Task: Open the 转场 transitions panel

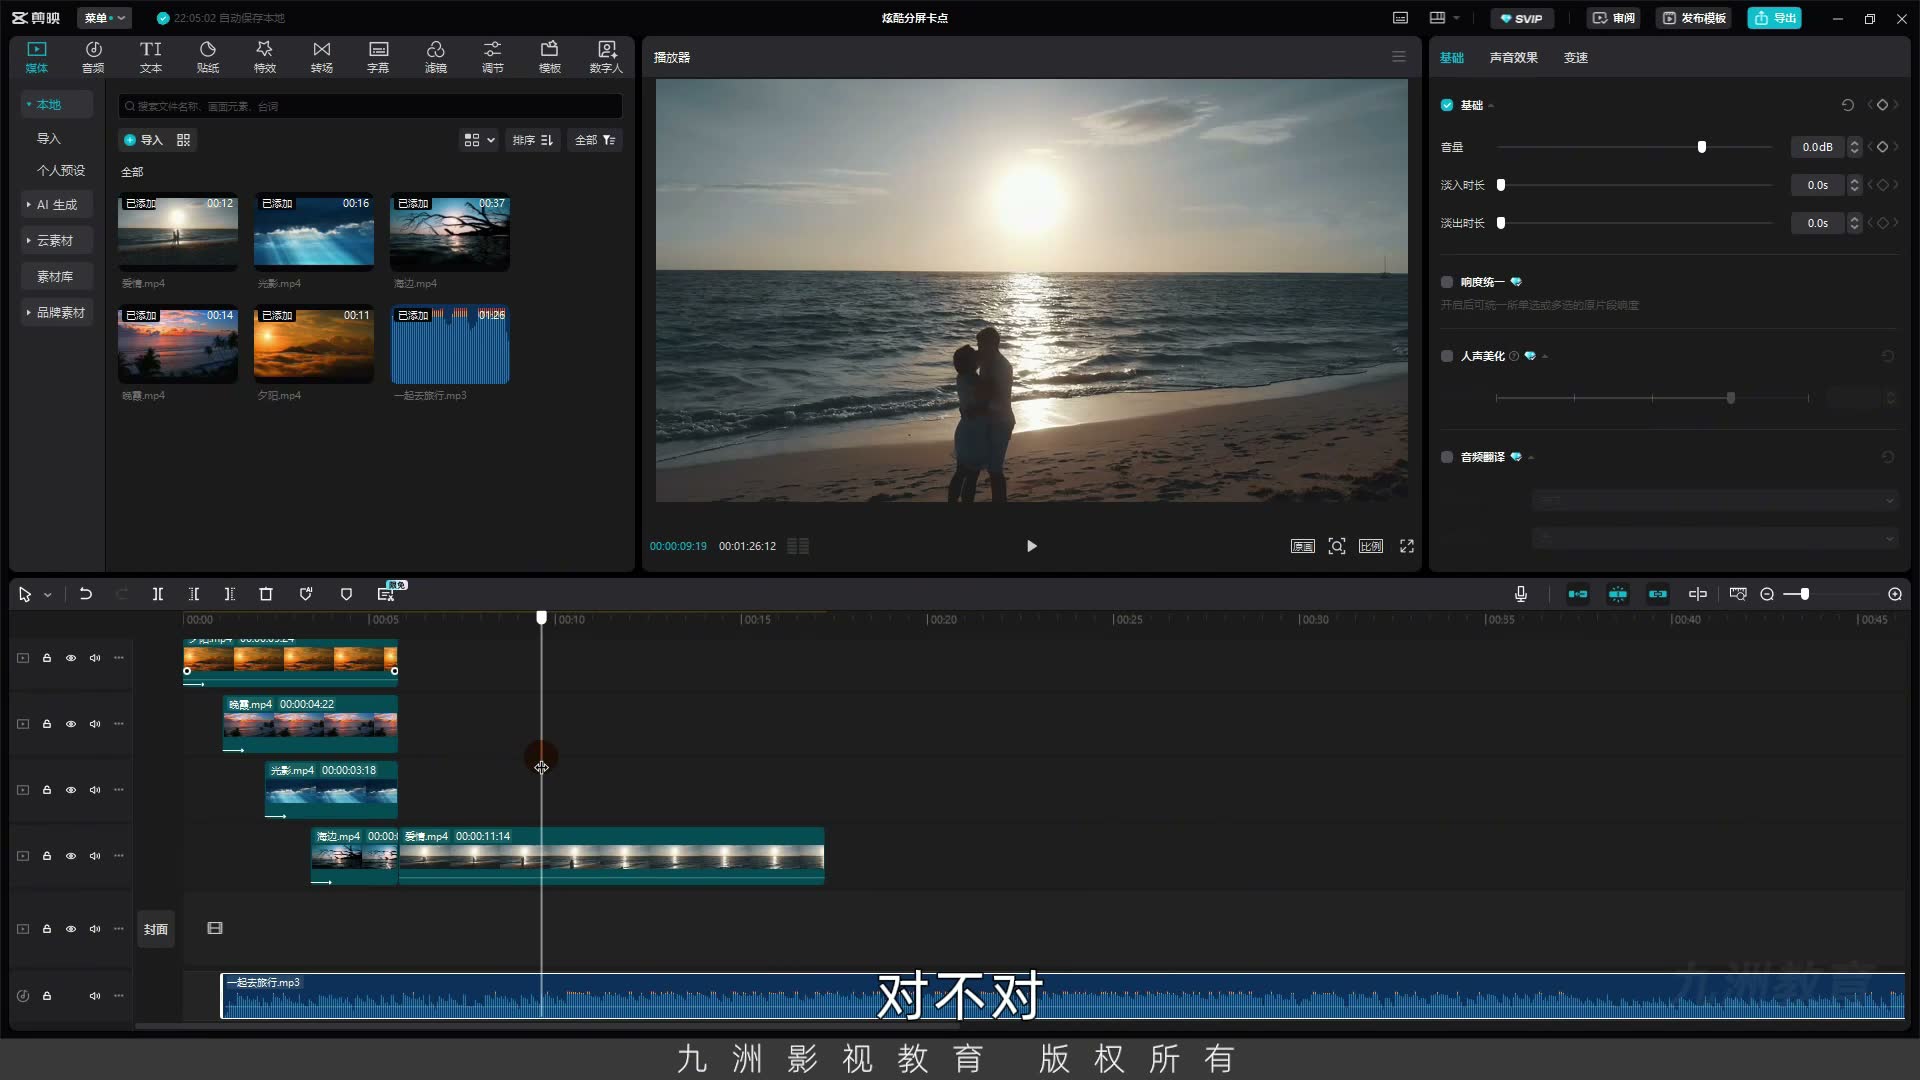Action: pyautogui.click(x=321, y=57)
